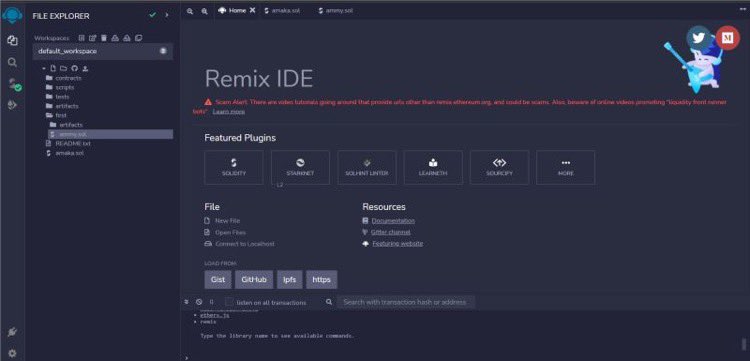The image size is (750, 361).
Task: Open the File Explorer sidebar icon
Action: tap(12, 41)
